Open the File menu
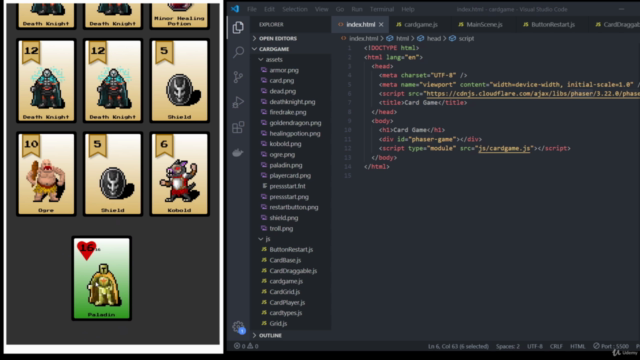The height and width of the screenshot is (360, 640). point(252,9)
